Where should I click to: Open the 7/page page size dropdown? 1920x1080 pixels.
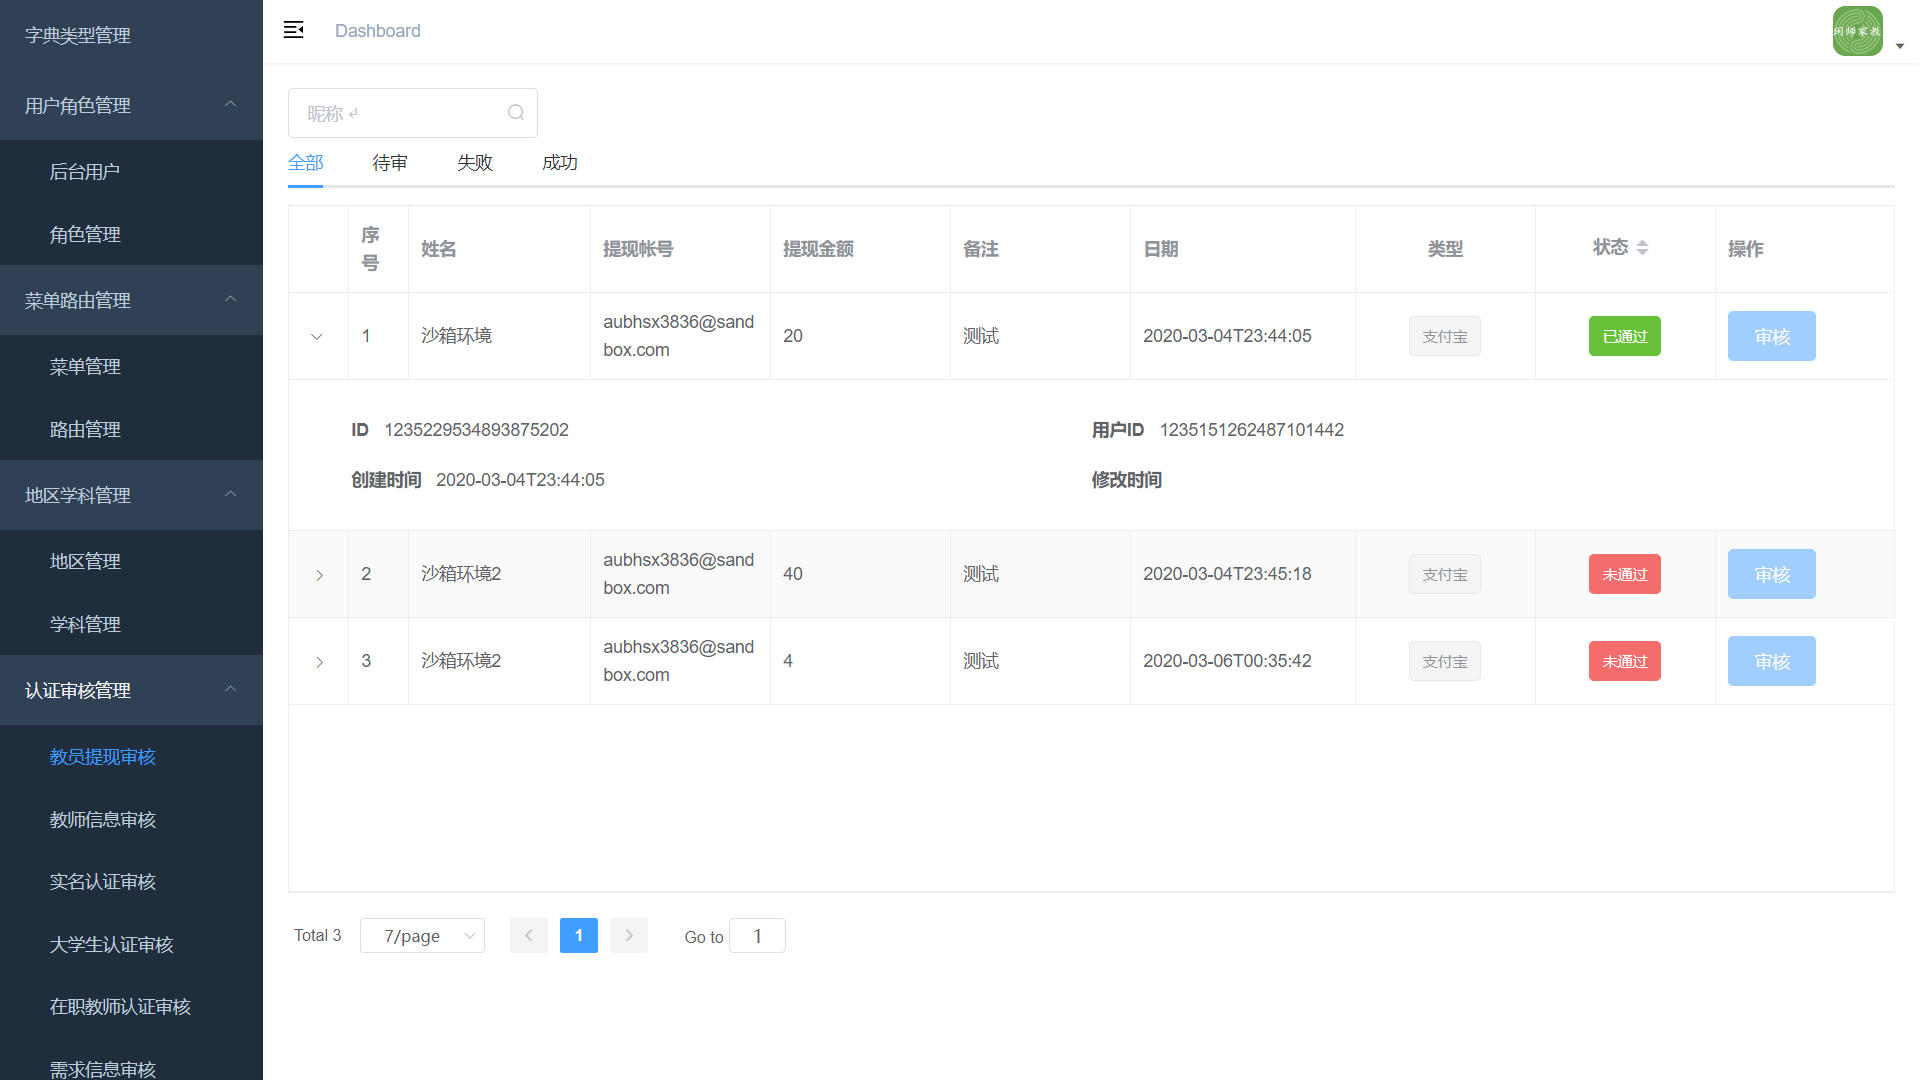coord(422,935)
